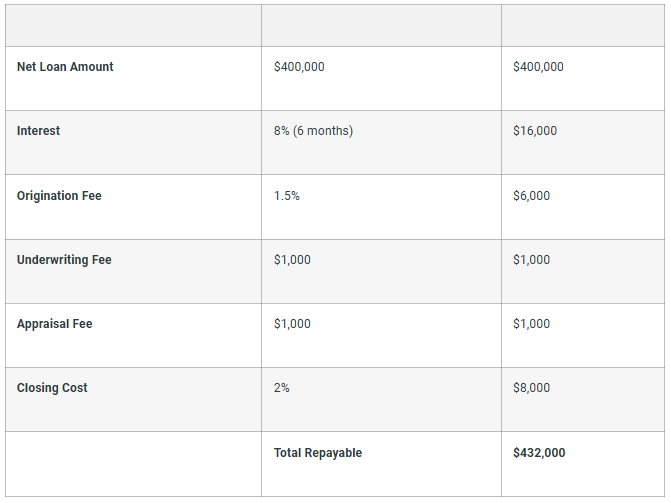Viewport: 671px width, 503px height.
Task: Select the $432,000 total amount
Action: tap(539, 453)
